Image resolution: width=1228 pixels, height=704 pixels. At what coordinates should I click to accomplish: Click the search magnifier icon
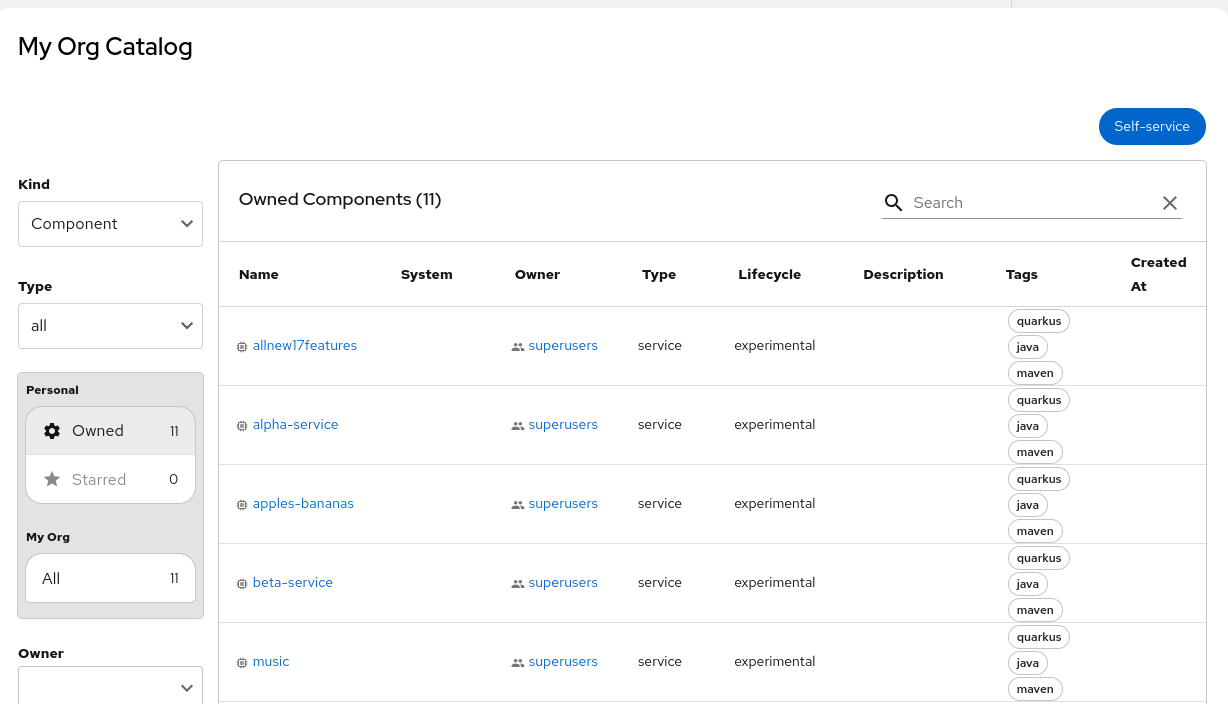click(893, 203)
